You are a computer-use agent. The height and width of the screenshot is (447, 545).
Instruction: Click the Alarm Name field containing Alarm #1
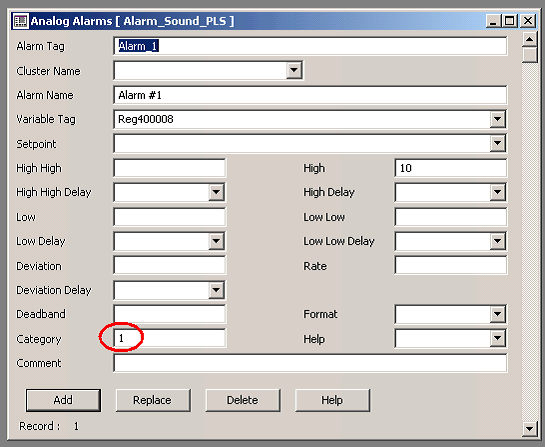[x=310, y=95]
